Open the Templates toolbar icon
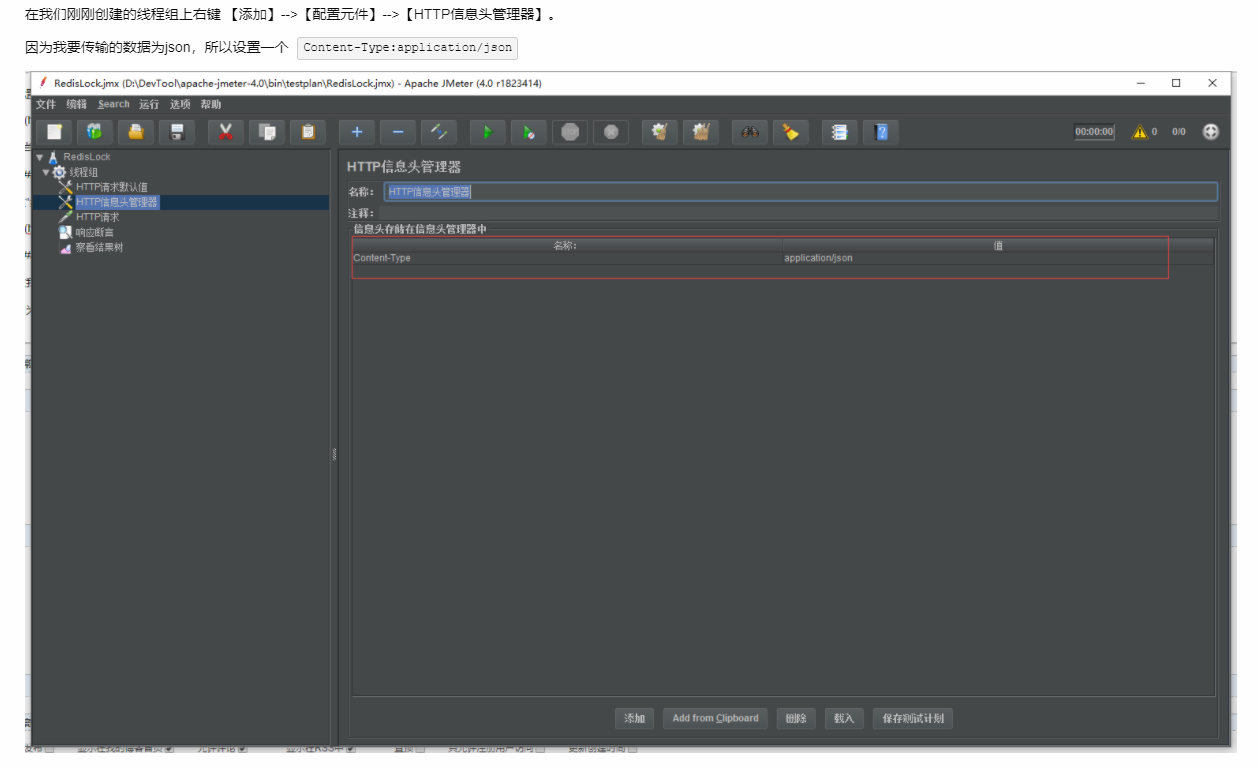This screenshot has width=1258, height=768. click(95, 131)
